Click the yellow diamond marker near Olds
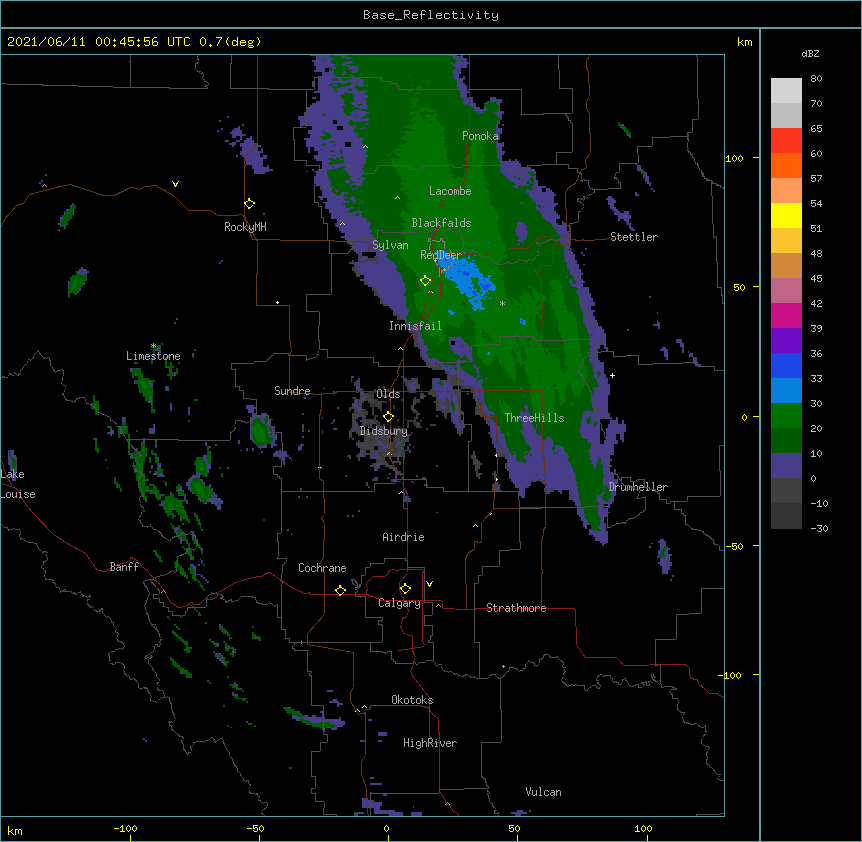 (x=388, y=417)
